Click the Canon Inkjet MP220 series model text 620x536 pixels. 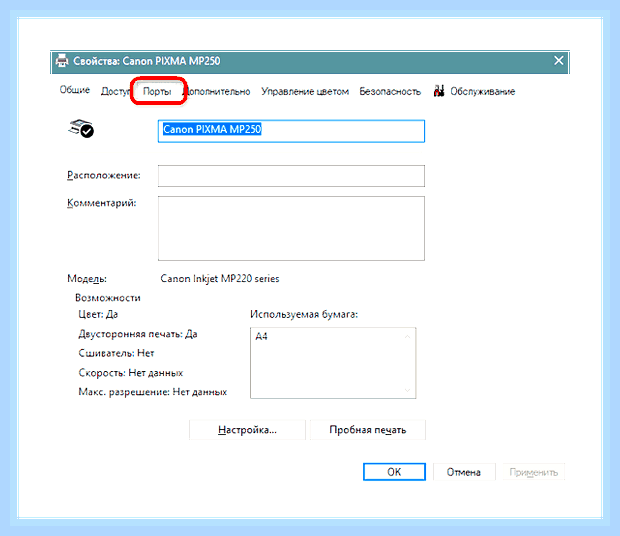[x=220, y=279]
